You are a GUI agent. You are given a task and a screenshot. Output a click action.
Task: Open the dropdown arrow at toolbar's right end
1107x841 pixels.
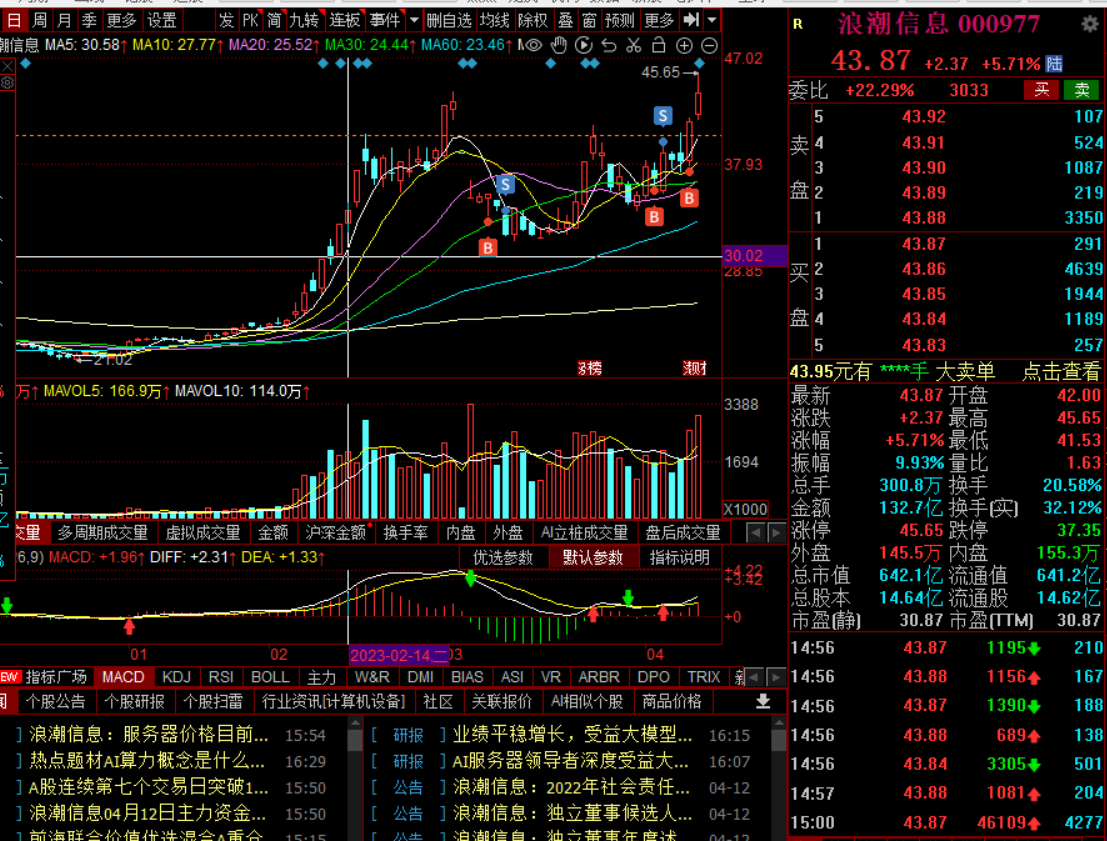(711, 20)
